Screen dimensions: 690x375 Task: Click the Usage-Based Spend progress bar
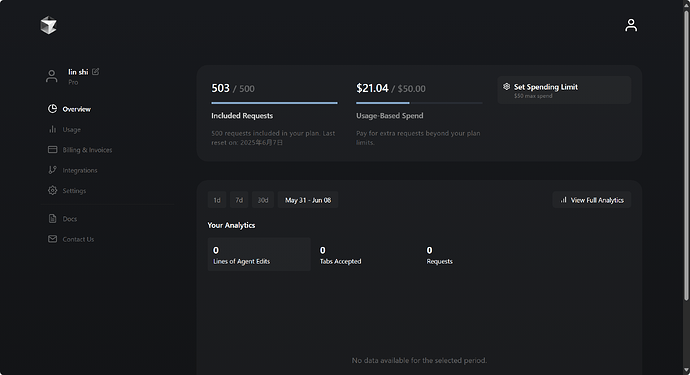click(419, 103)
